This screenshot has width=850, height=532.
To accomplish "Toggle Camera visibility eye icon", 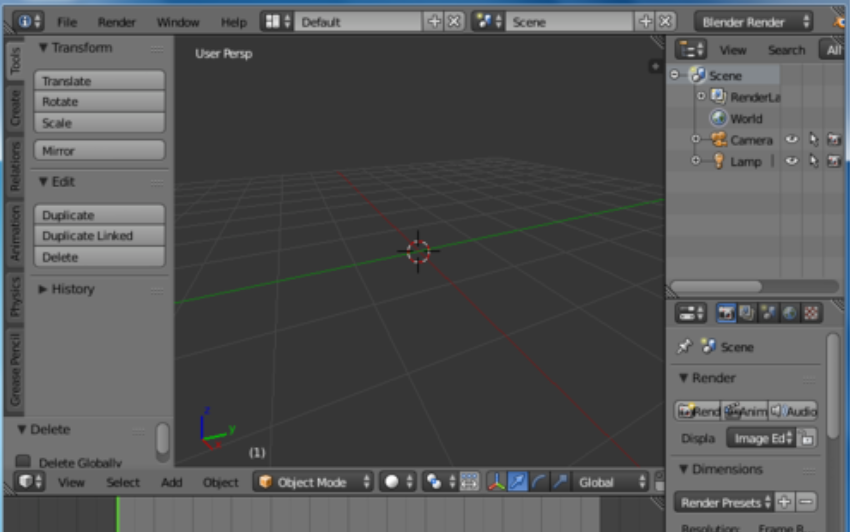I will [791, 140].
